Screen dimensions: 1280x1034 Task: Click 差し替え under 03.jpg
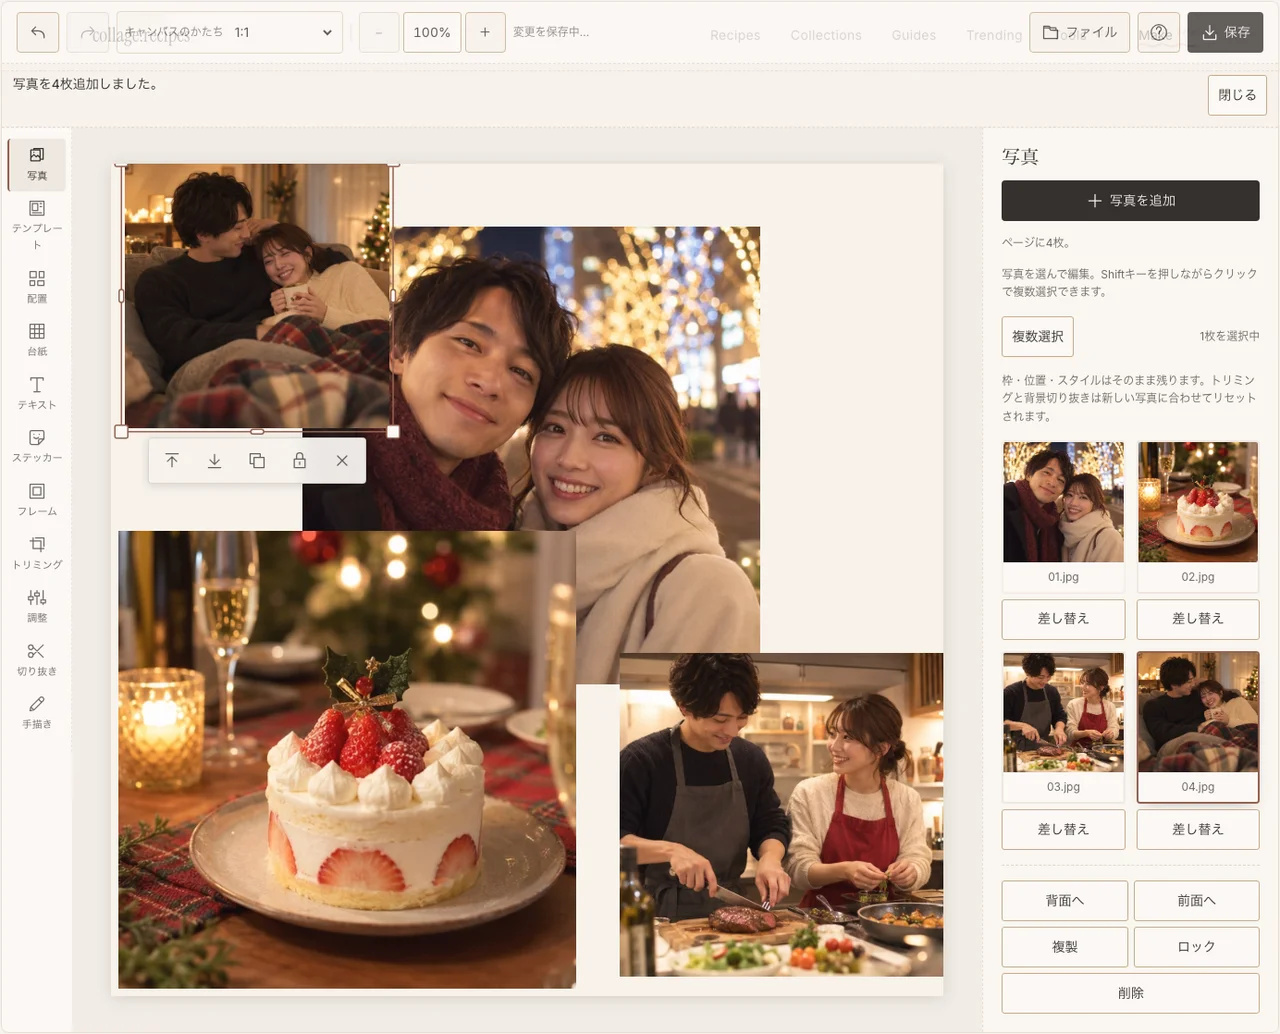1063,829
